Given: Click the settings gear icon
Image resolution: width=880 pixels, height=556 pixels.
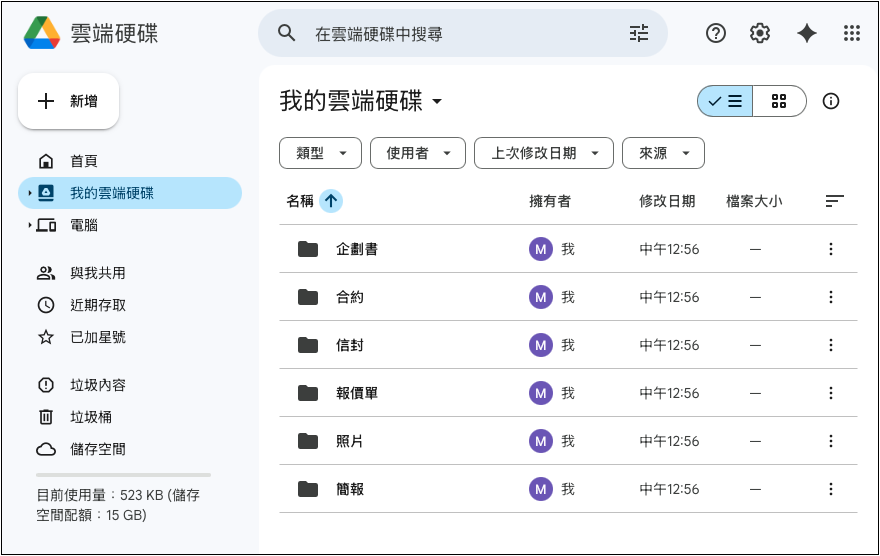Looking at the screenshot, I should (x=760, y=33).
